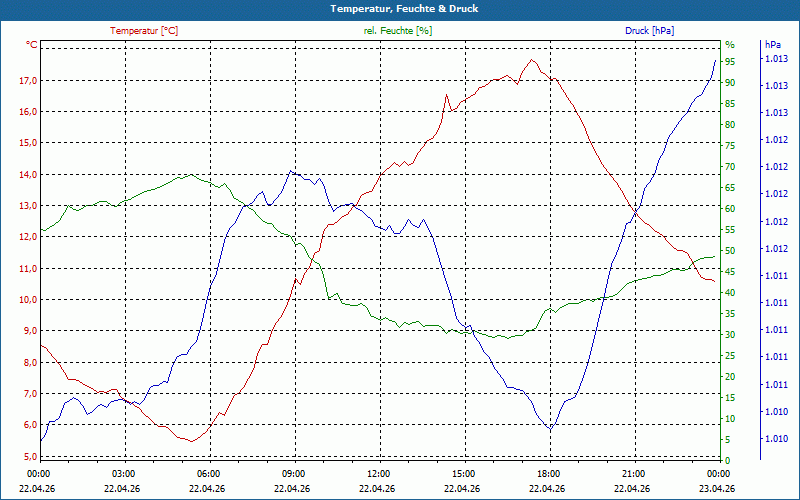Click the green 75 humidity axis value
800x500 pixels.
pos(730,146)
